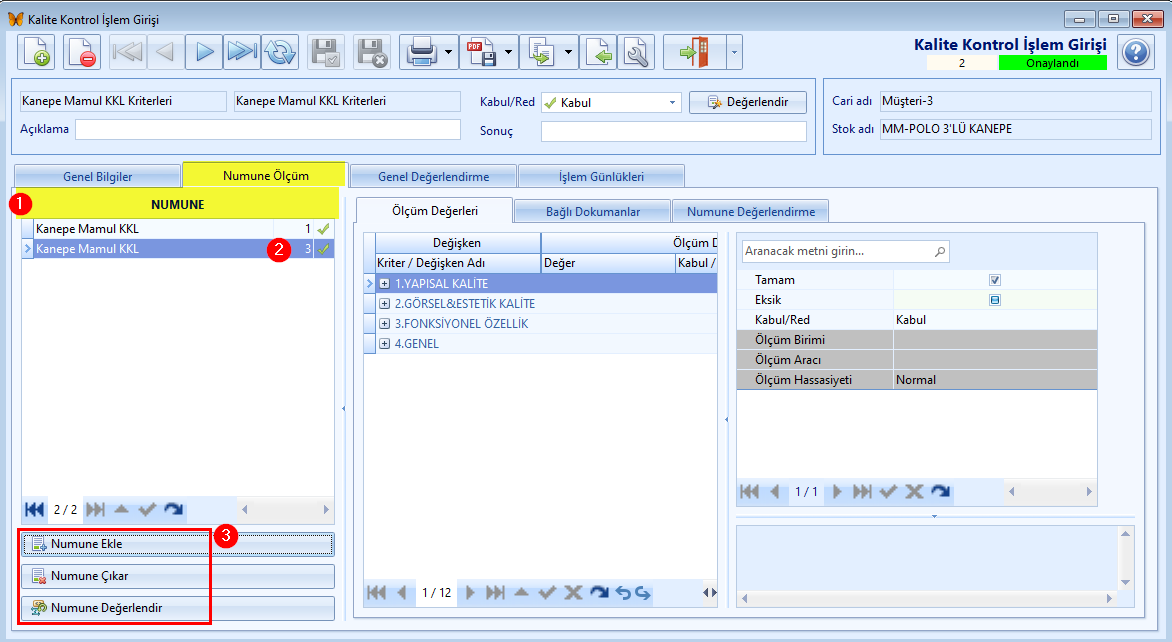Image resolution: width=1172 pixels, height=642 pixels.
Task: Click the refresh arrow in NUMUNE list navigator
Action: tap(173, 510)
